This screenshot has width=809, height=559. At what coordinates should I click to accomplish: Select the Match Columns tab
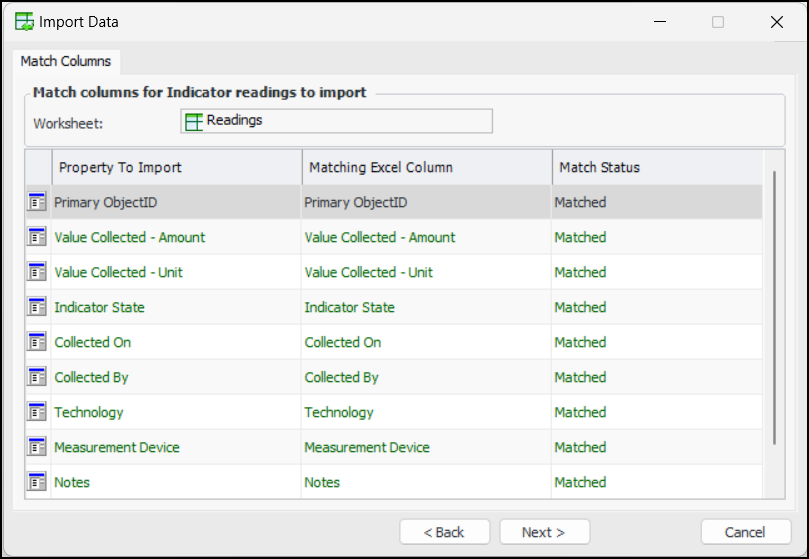[x=66, y=62]
